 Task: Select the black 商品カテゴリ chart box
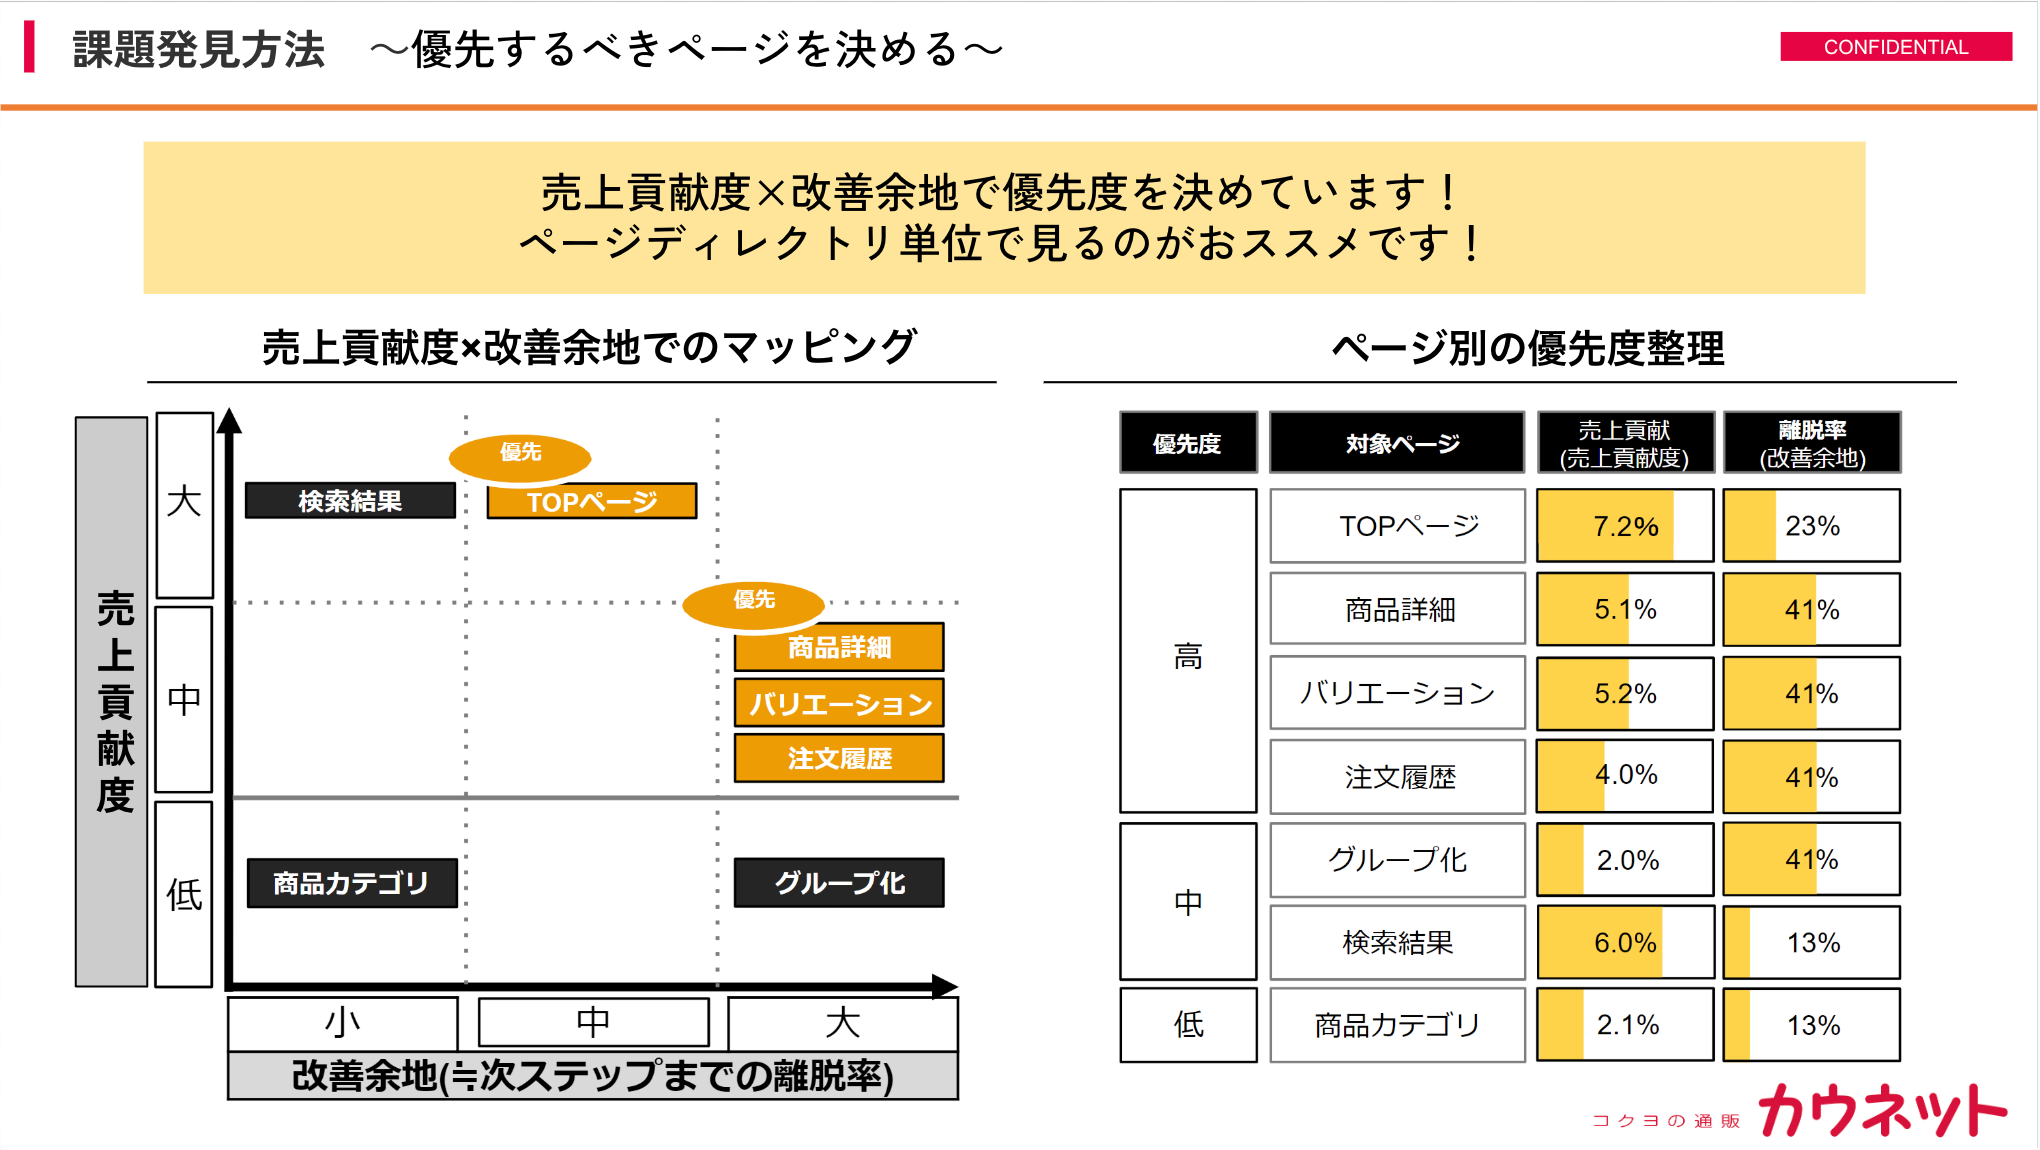352,883
